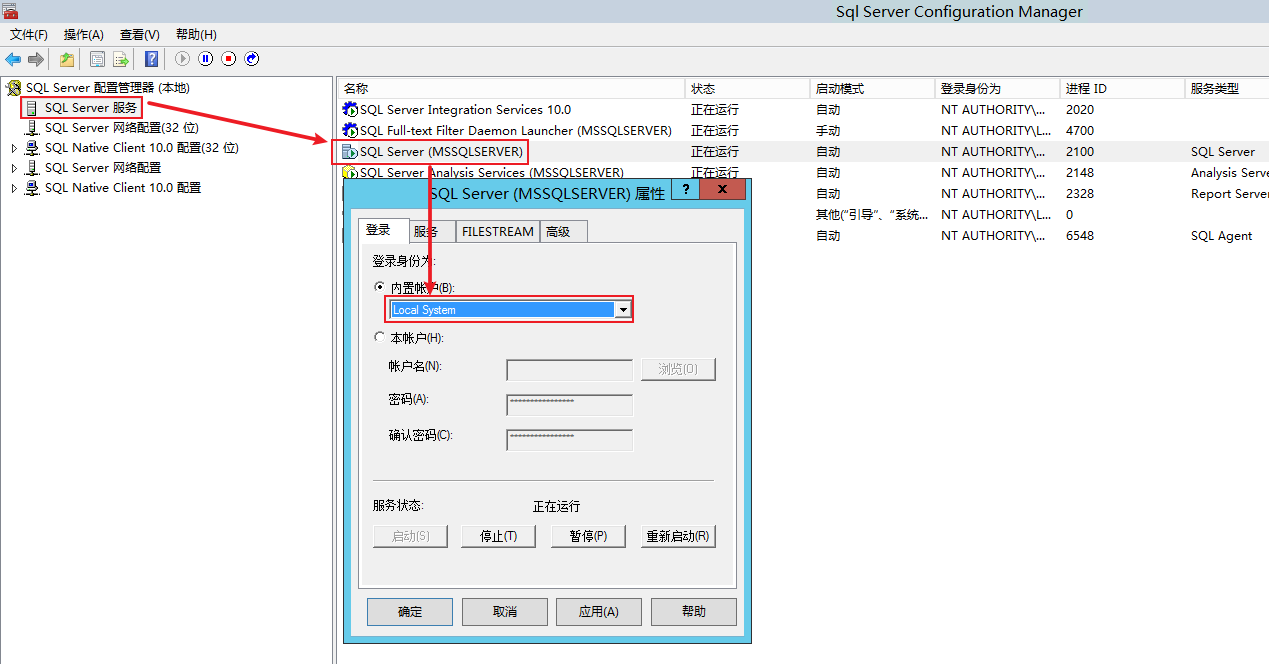Click the SQL Server Configuration Manager app icon
The height and width of the screenshot is (664, 1269).
[12, 11]
